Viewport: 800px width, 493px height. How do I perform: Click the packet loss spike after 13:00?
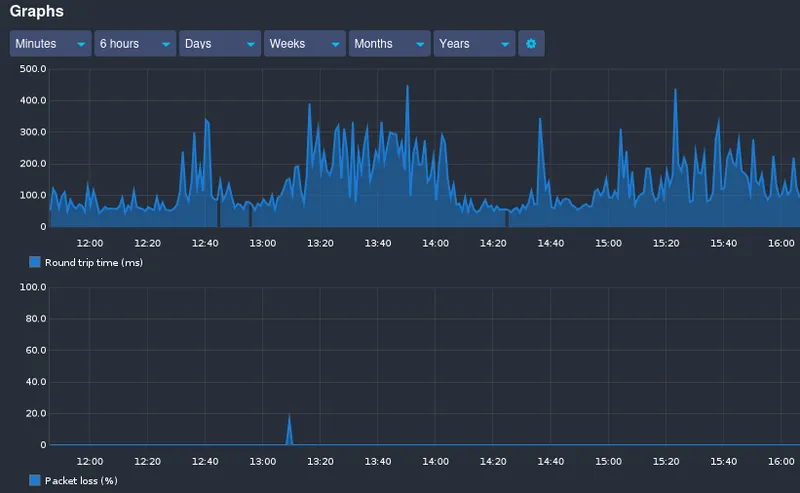[289, 429]
